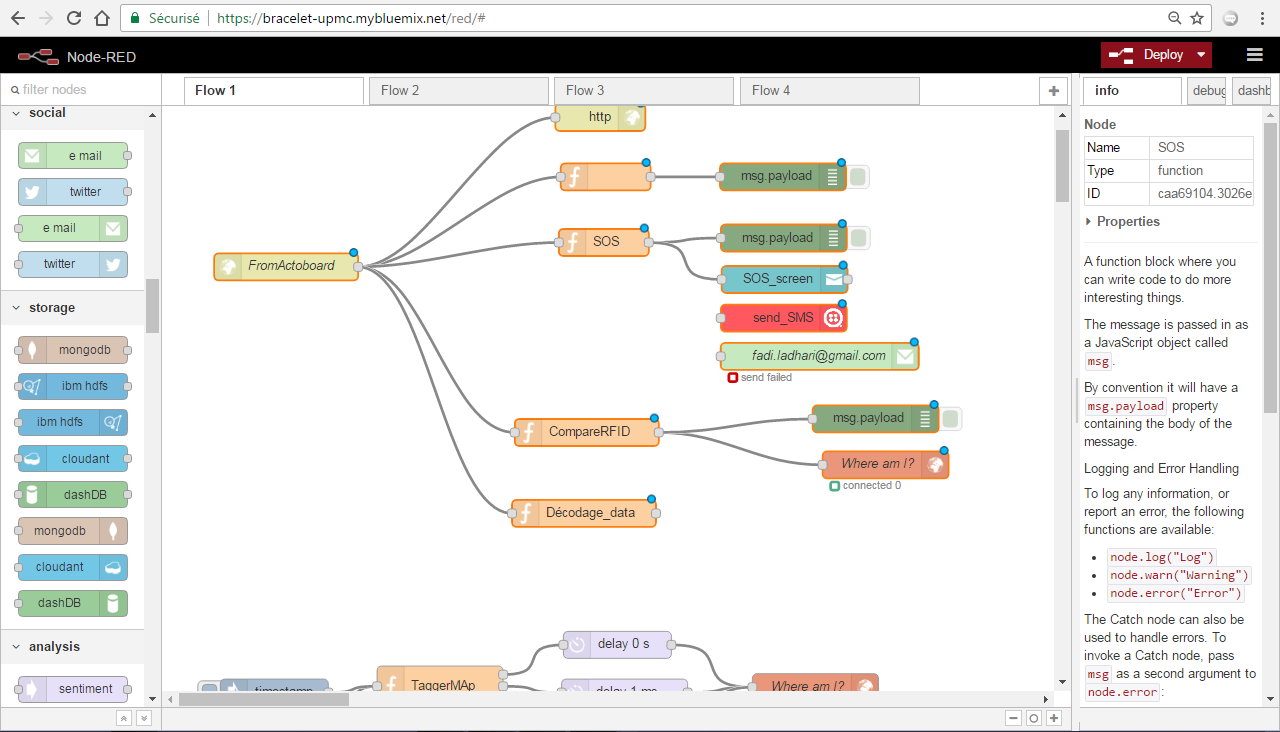
Task: Click the Deploy button
Action: [1146, 55]
